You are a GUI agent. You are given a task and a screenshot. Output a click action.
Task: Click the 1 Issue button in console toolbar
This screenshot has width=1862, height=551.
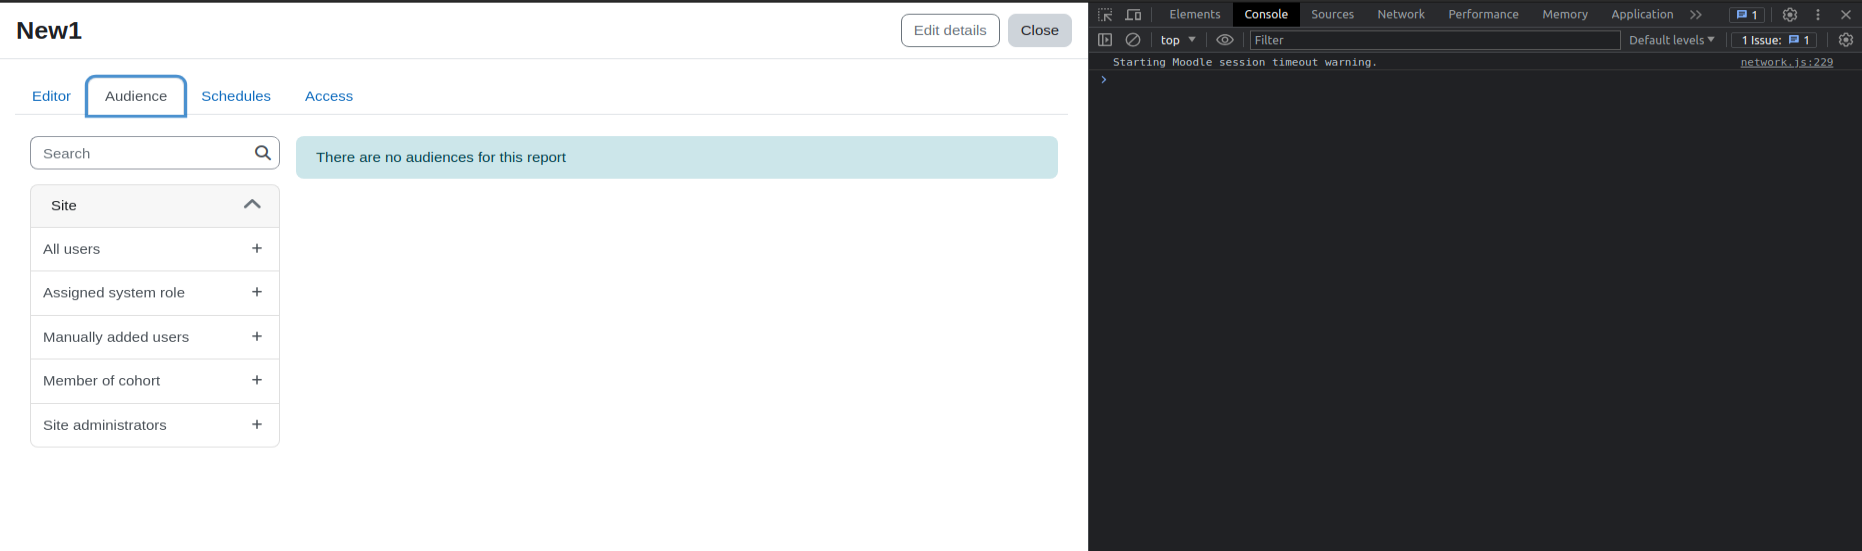[x=1775, y=40]
